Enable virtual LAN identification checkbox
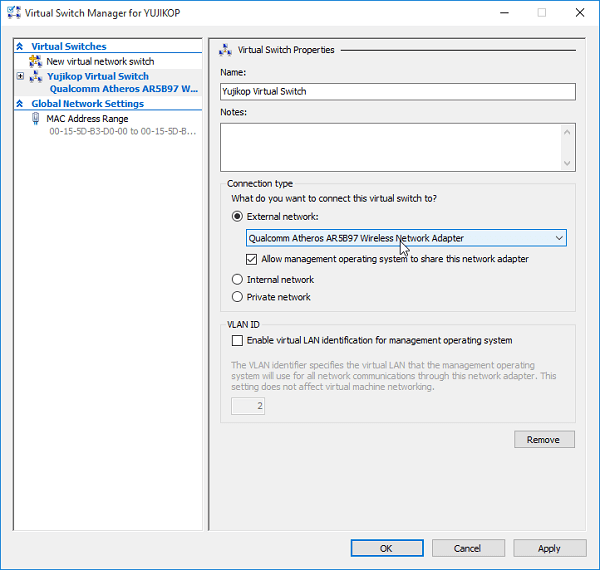 point(237,340)
